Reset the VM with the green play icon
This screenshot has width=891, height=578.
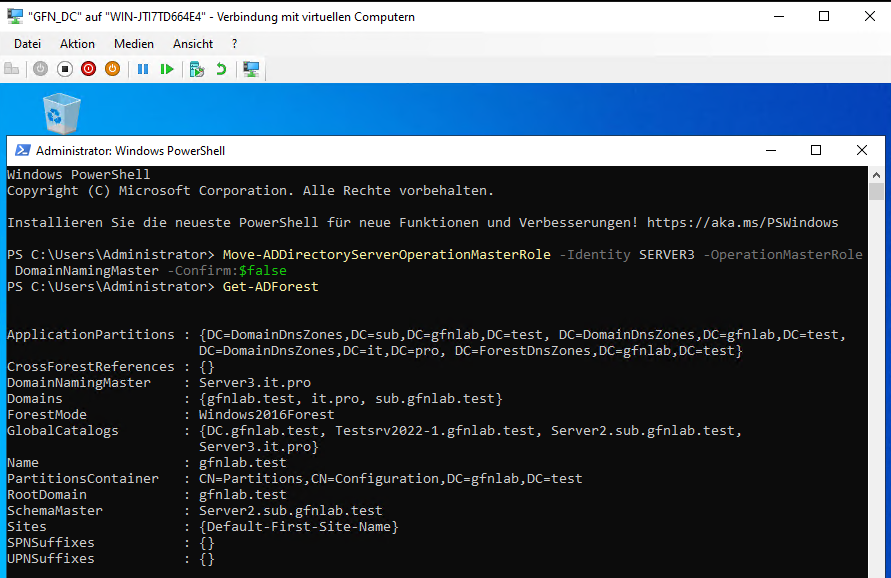pyautogui.click(x=167, y=69)
